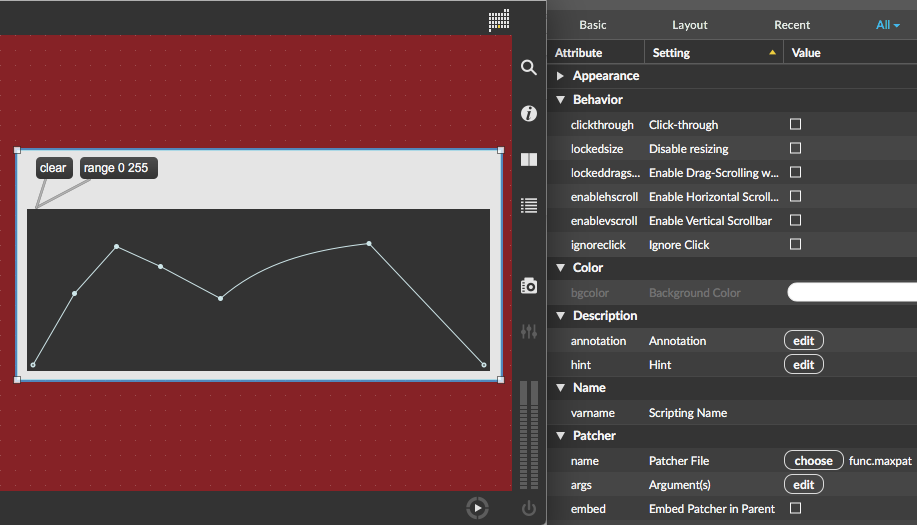Switch to the Basic tab
917x525 pixels.
pyautogui.click(x=593, y=25)
